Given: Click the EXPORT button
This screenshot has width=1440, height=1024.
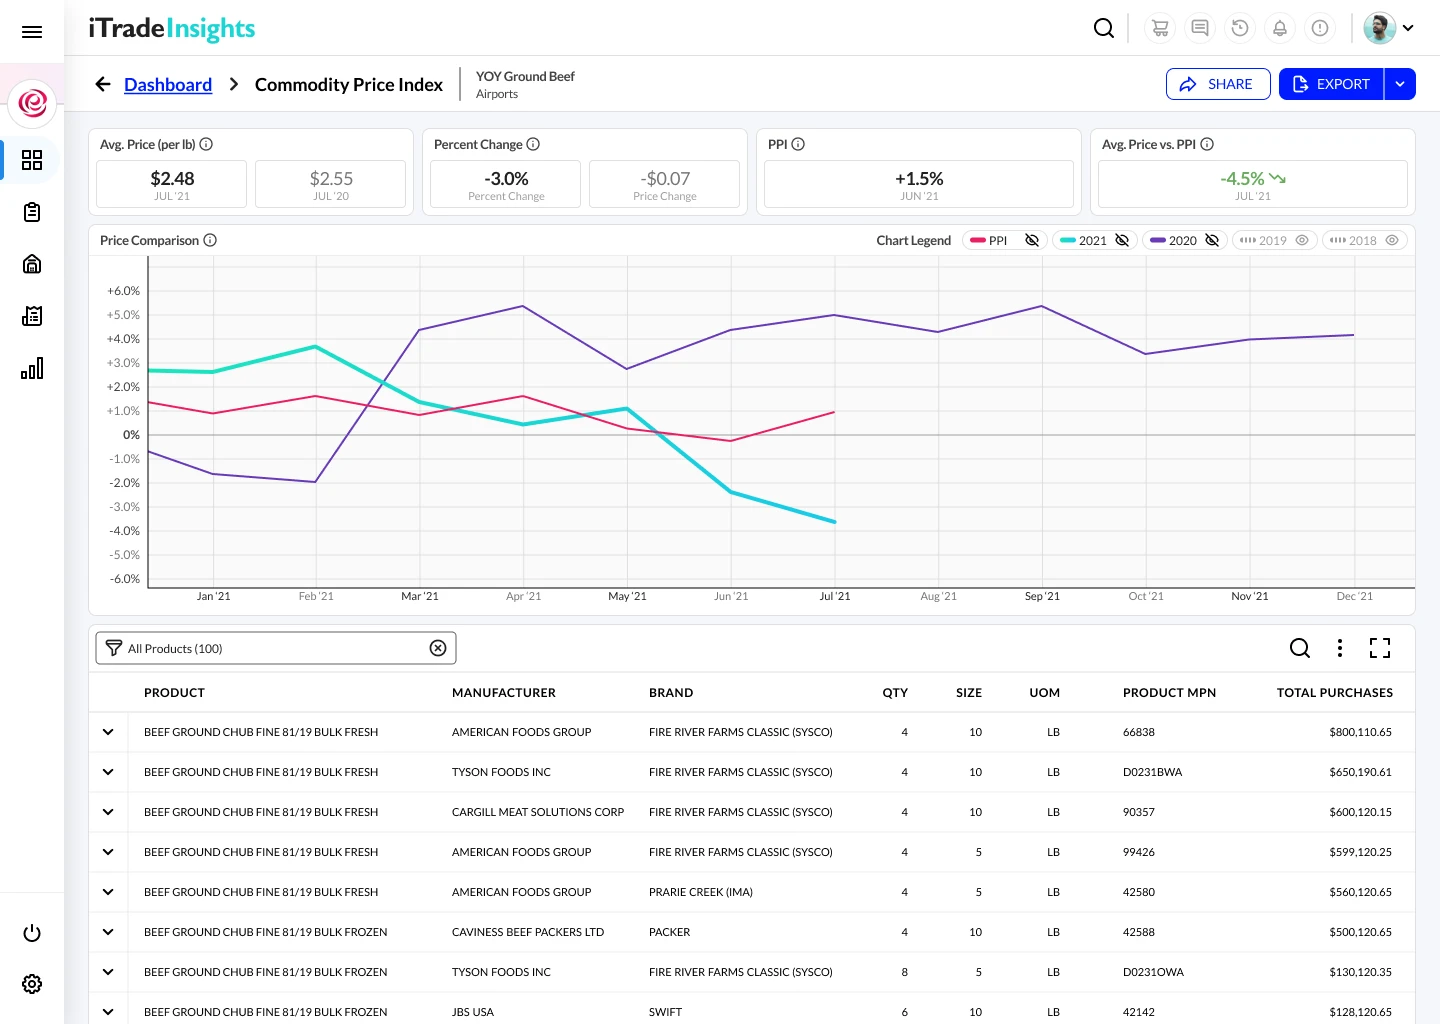Looking at the screenshot, I should 1331,84.
